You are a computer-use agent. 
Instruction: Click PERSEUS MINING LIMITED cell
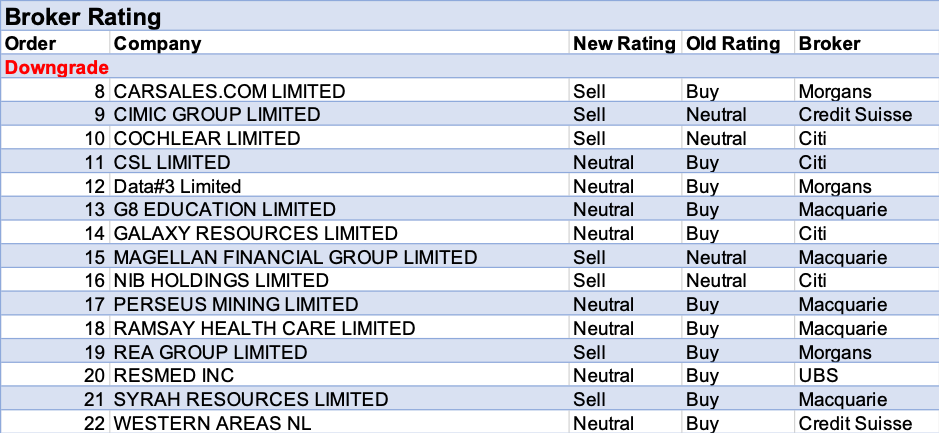[x=236, y=304]
